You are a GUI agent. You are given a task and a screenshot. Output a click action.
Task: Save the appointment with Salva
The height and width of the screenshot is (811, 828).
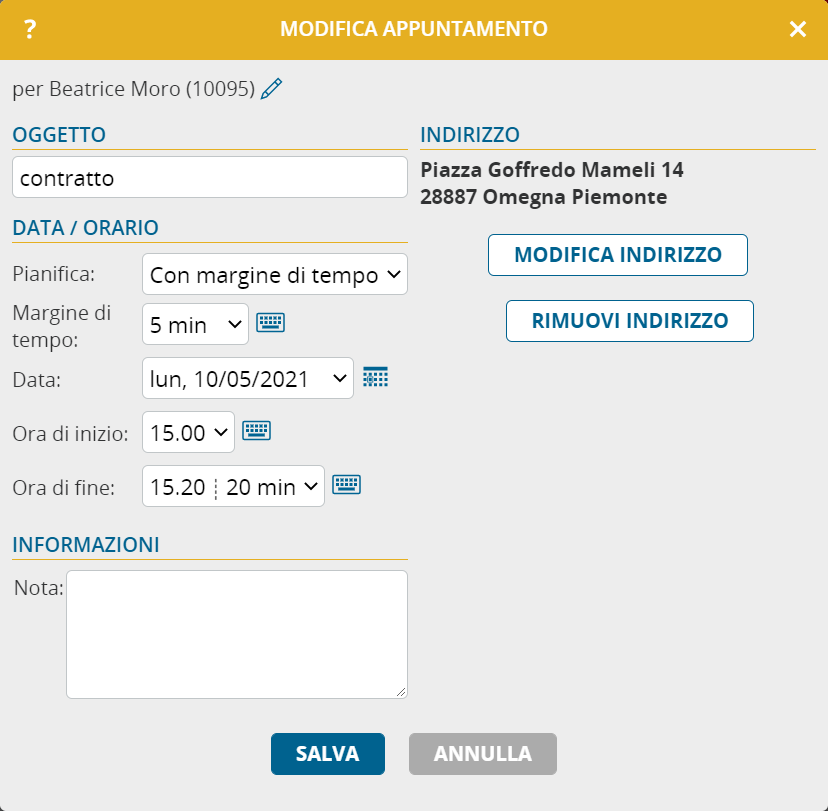327,754
